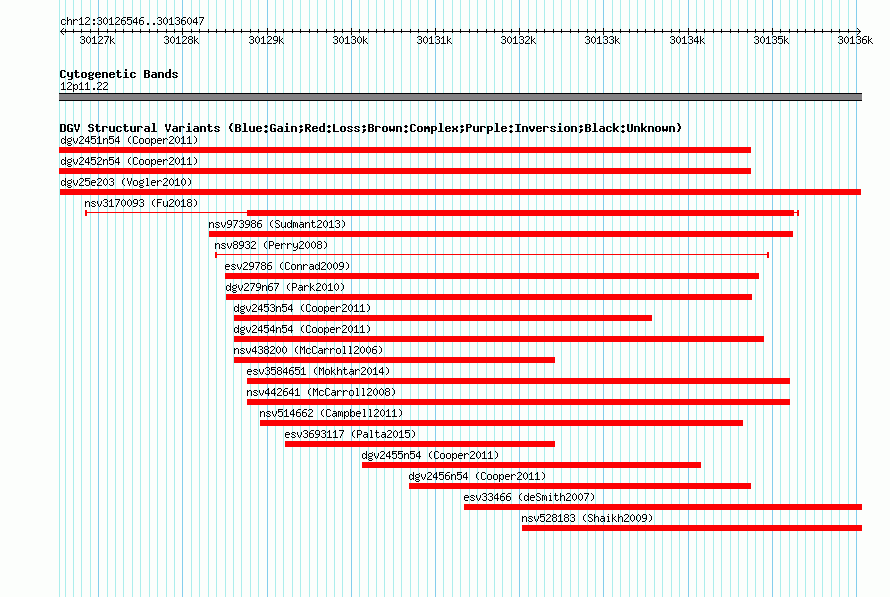
Task: Click the red bar under nsv514662
Action: point(501,423)
